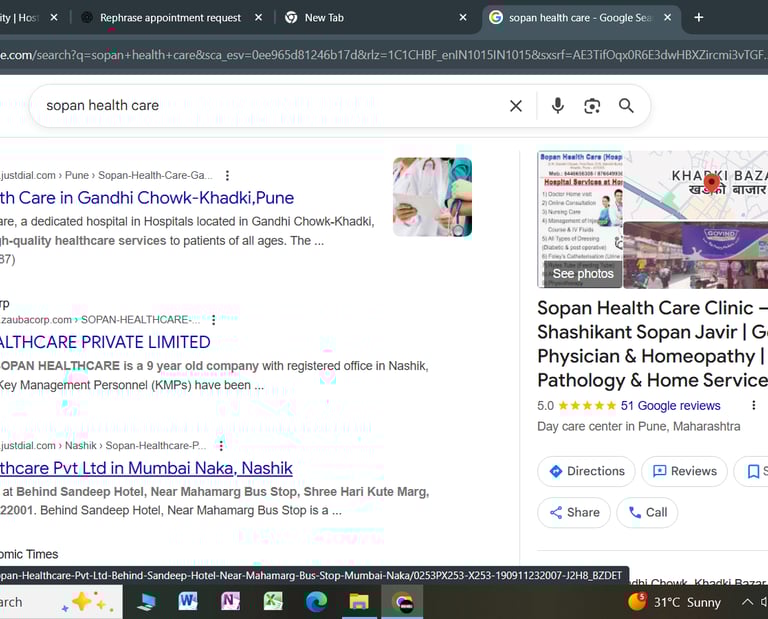The height and width of the screenshot is (619, 768).
Task: Click the Reviews button
Action: coord(684,471)
